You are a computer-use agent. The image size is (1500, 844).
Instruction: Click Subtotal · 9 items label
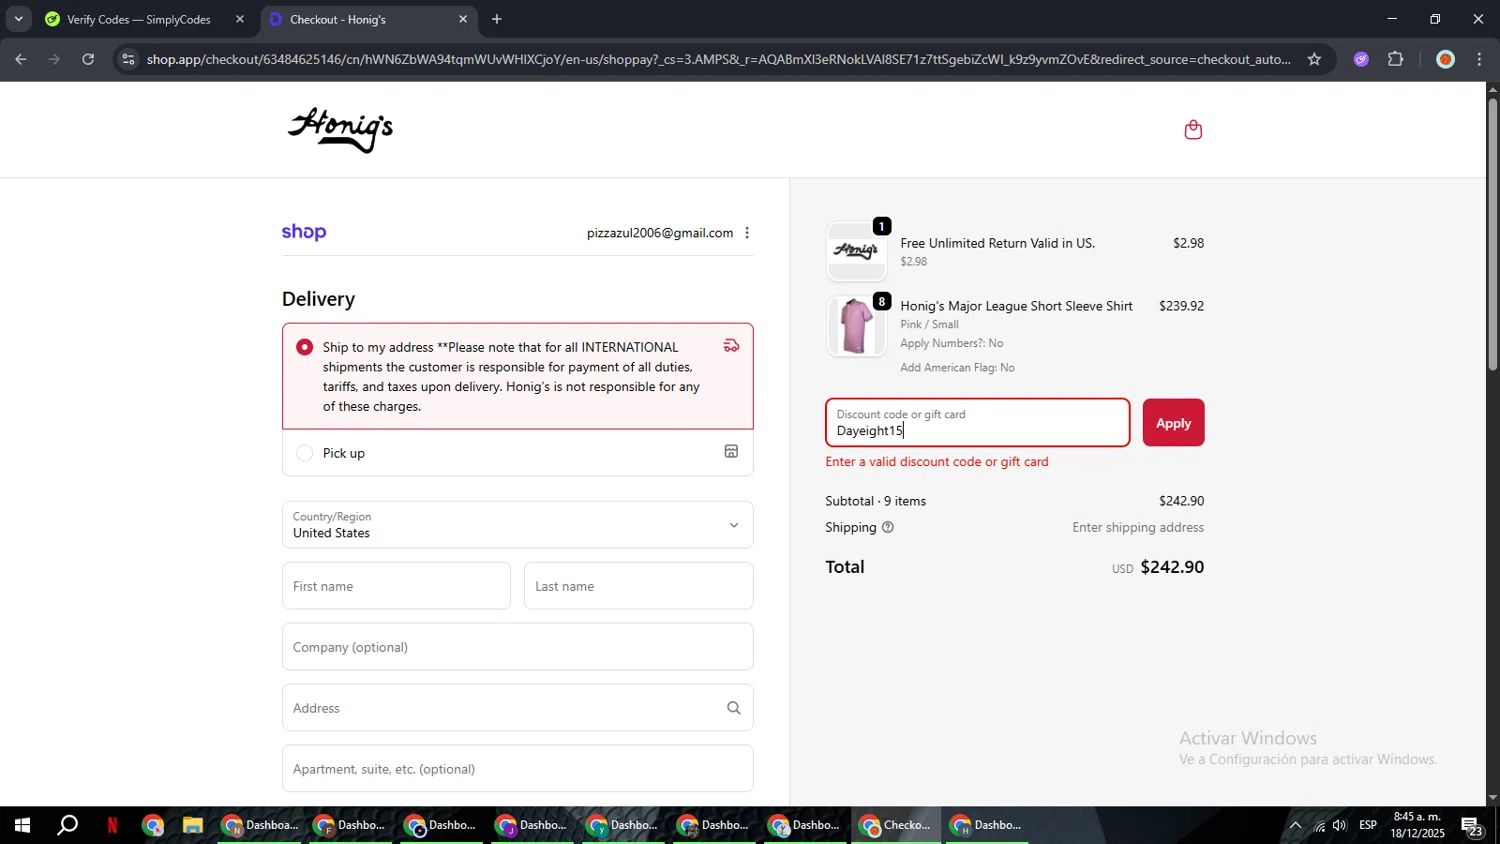point(876,501)
